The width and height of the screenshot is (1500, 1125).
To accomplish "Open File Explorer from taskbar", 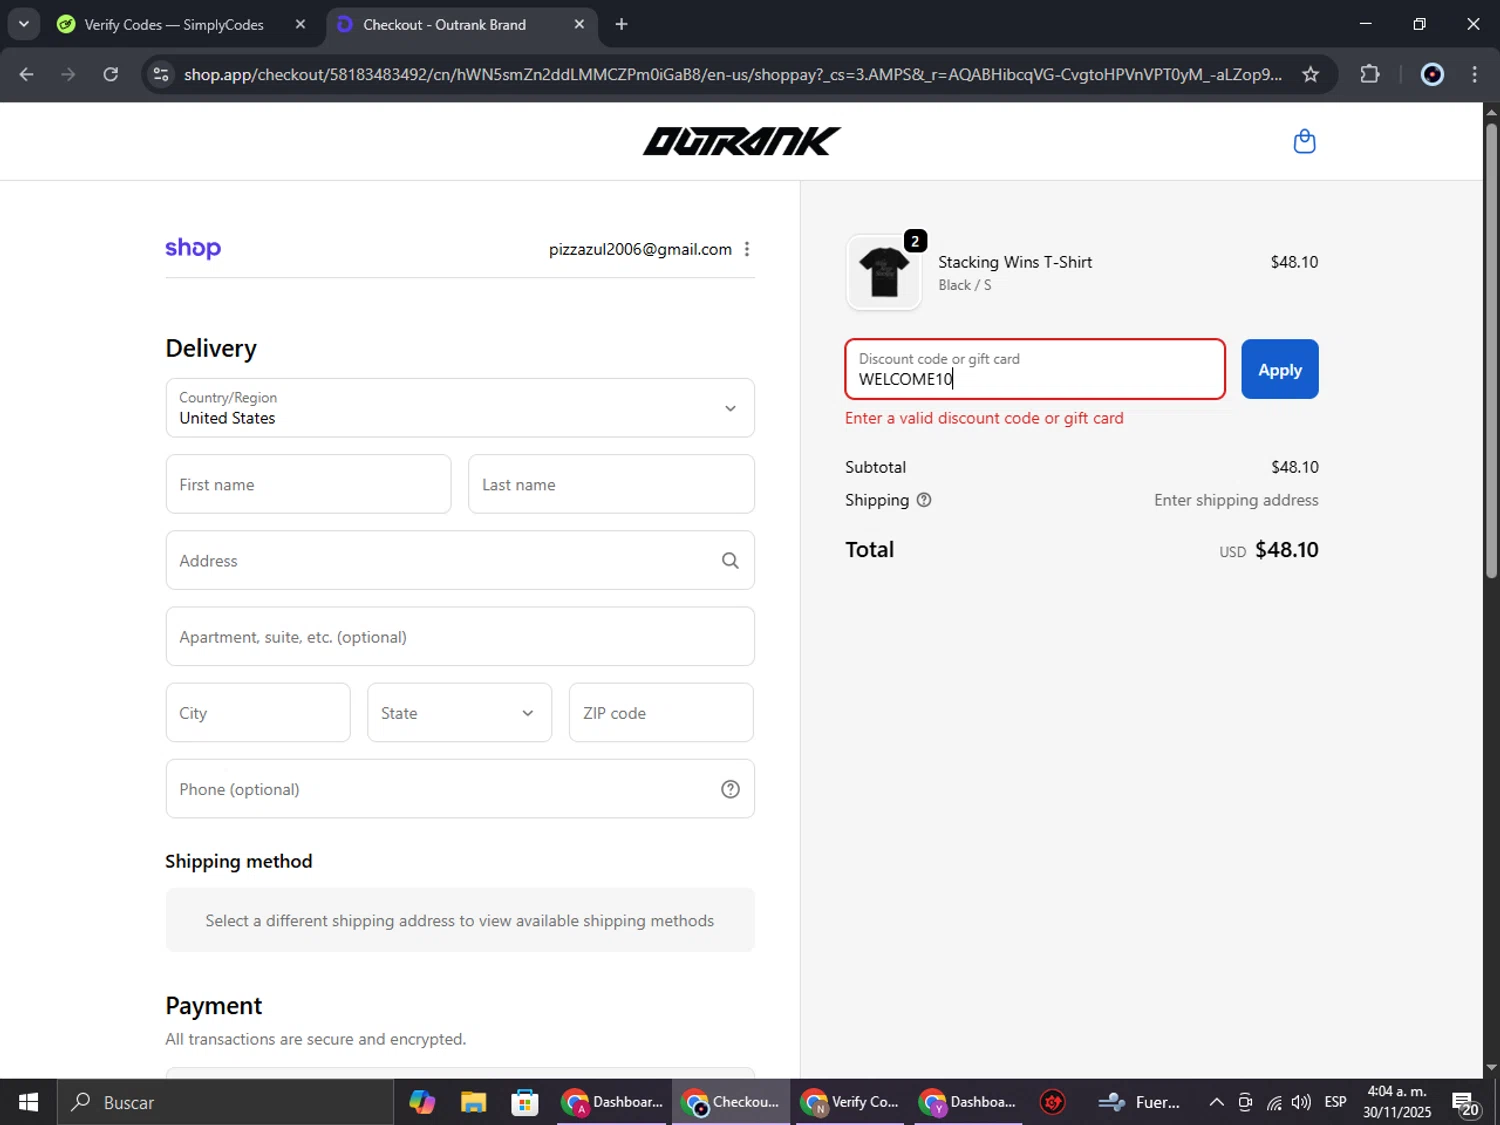I will (x=473, y=1102).
